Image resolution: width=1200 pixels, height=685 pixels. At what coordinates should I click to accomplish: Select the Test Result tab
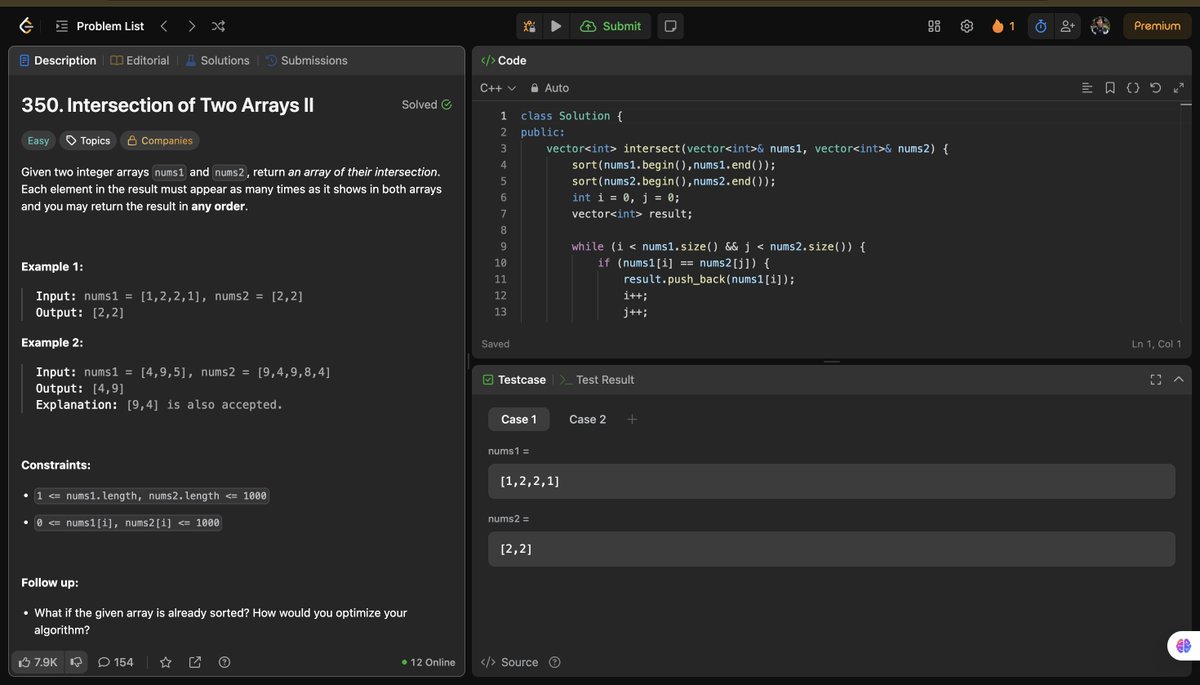click(x=597, y=380)
